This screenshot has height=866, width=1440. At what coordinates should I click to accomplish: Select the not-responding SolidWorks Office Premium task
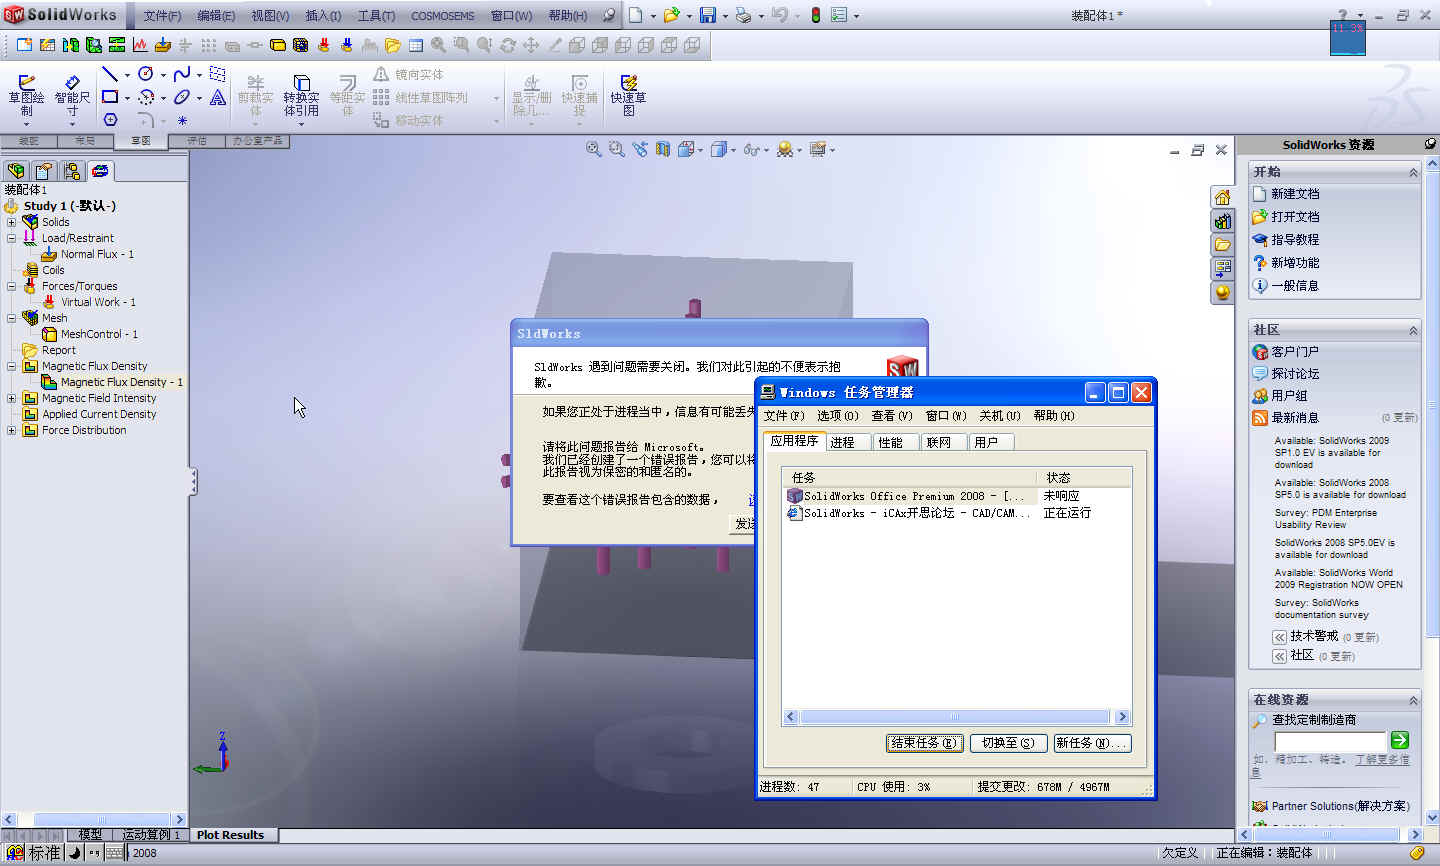[958, 496]
